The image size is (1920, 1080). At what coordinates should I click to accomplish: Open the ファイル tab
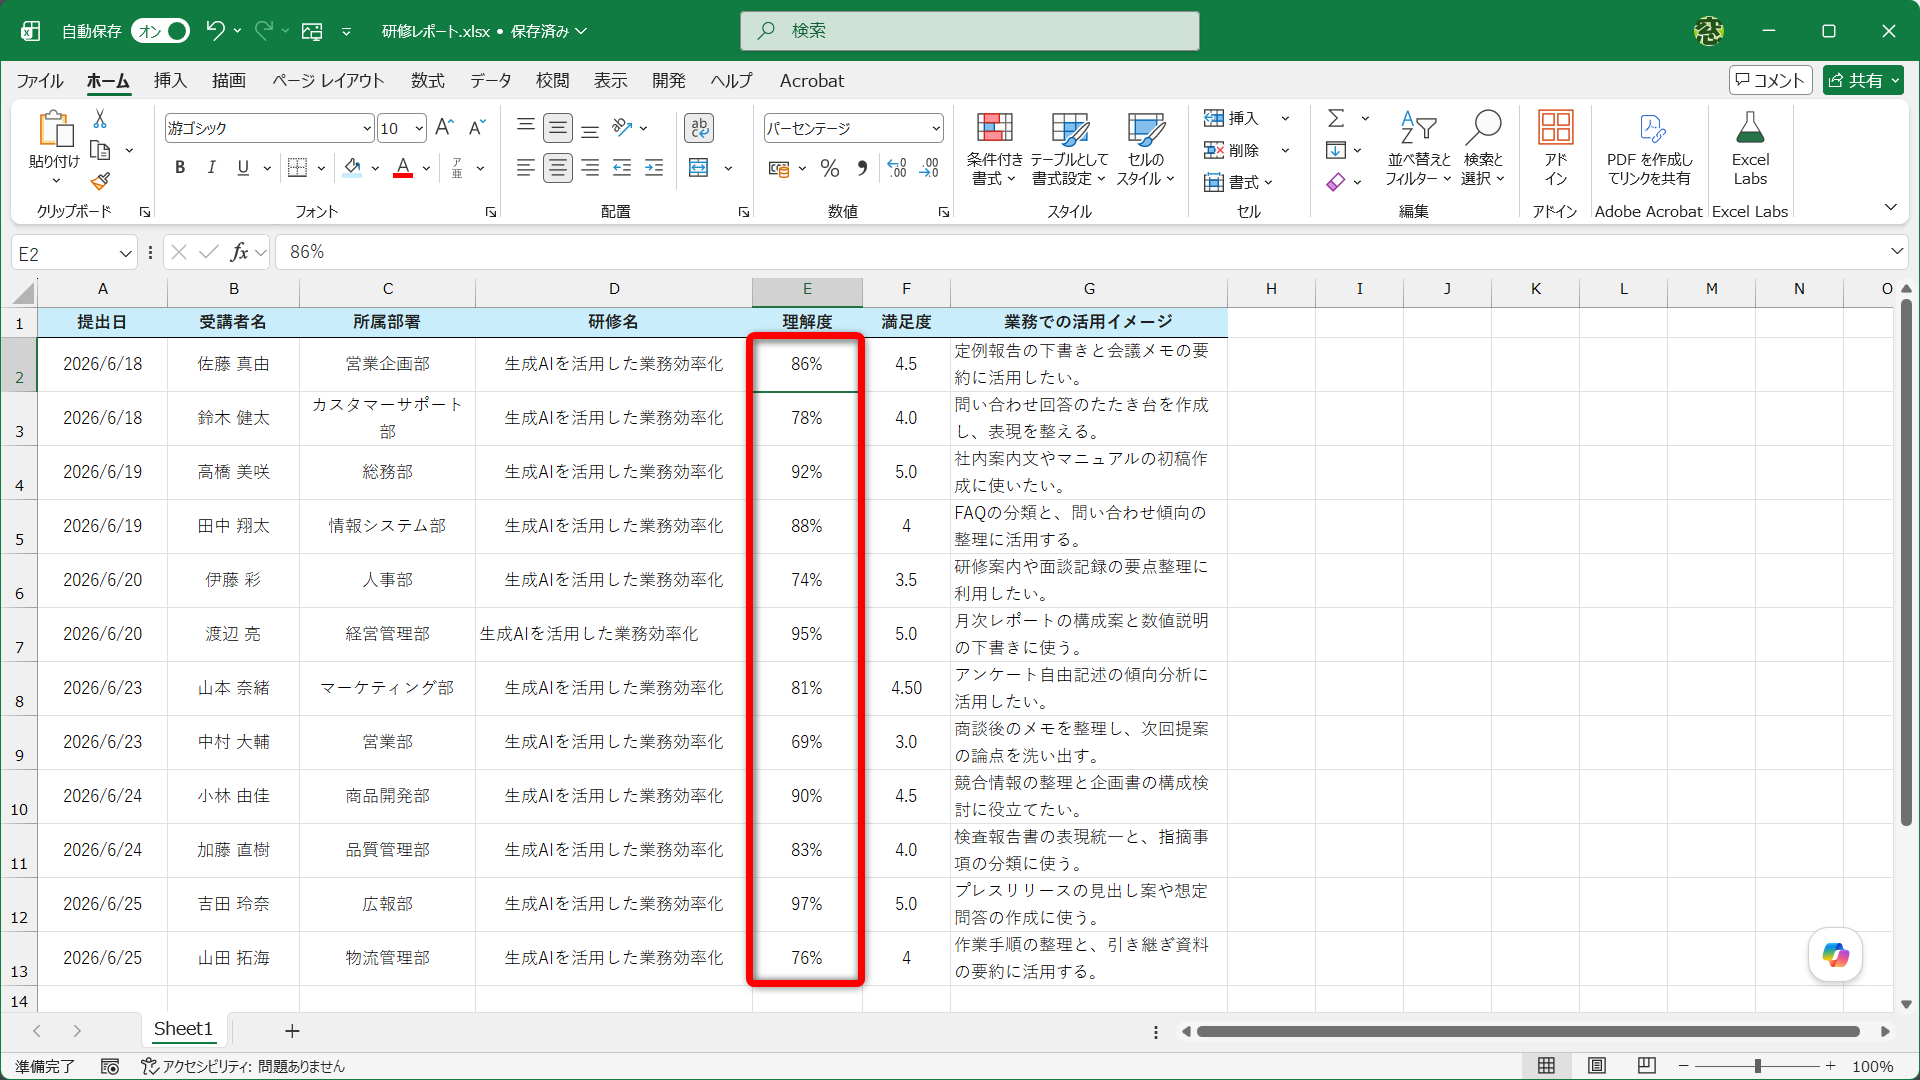point(40,81)
